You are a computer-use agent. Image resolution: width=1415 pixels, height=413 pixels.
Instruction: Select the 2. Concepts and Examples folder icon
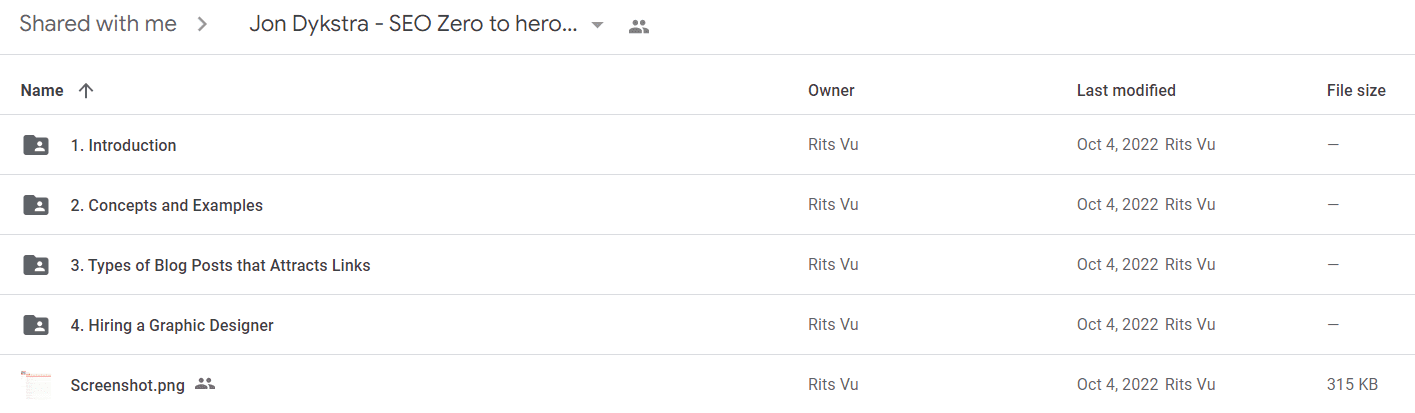click(x=35, y=205)
